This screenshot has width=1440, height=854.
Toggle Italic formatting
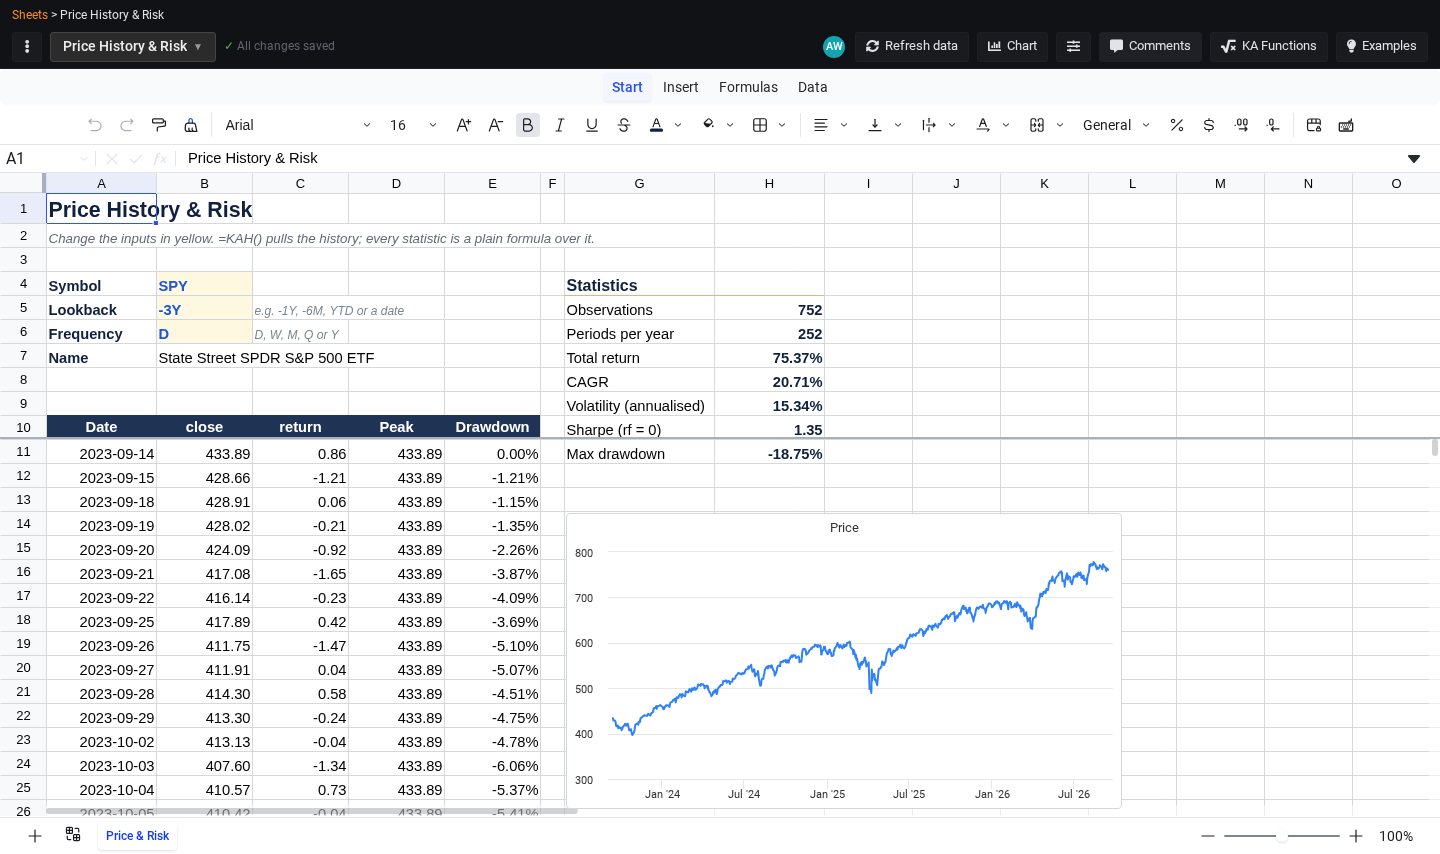coord(559,125)
